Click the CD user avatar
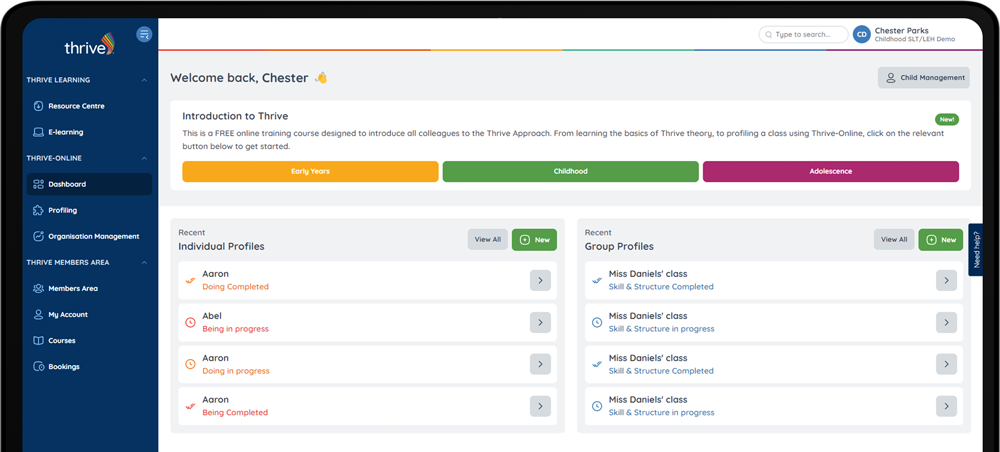The height and width of the screenshot is (452, 1000). 862,34
